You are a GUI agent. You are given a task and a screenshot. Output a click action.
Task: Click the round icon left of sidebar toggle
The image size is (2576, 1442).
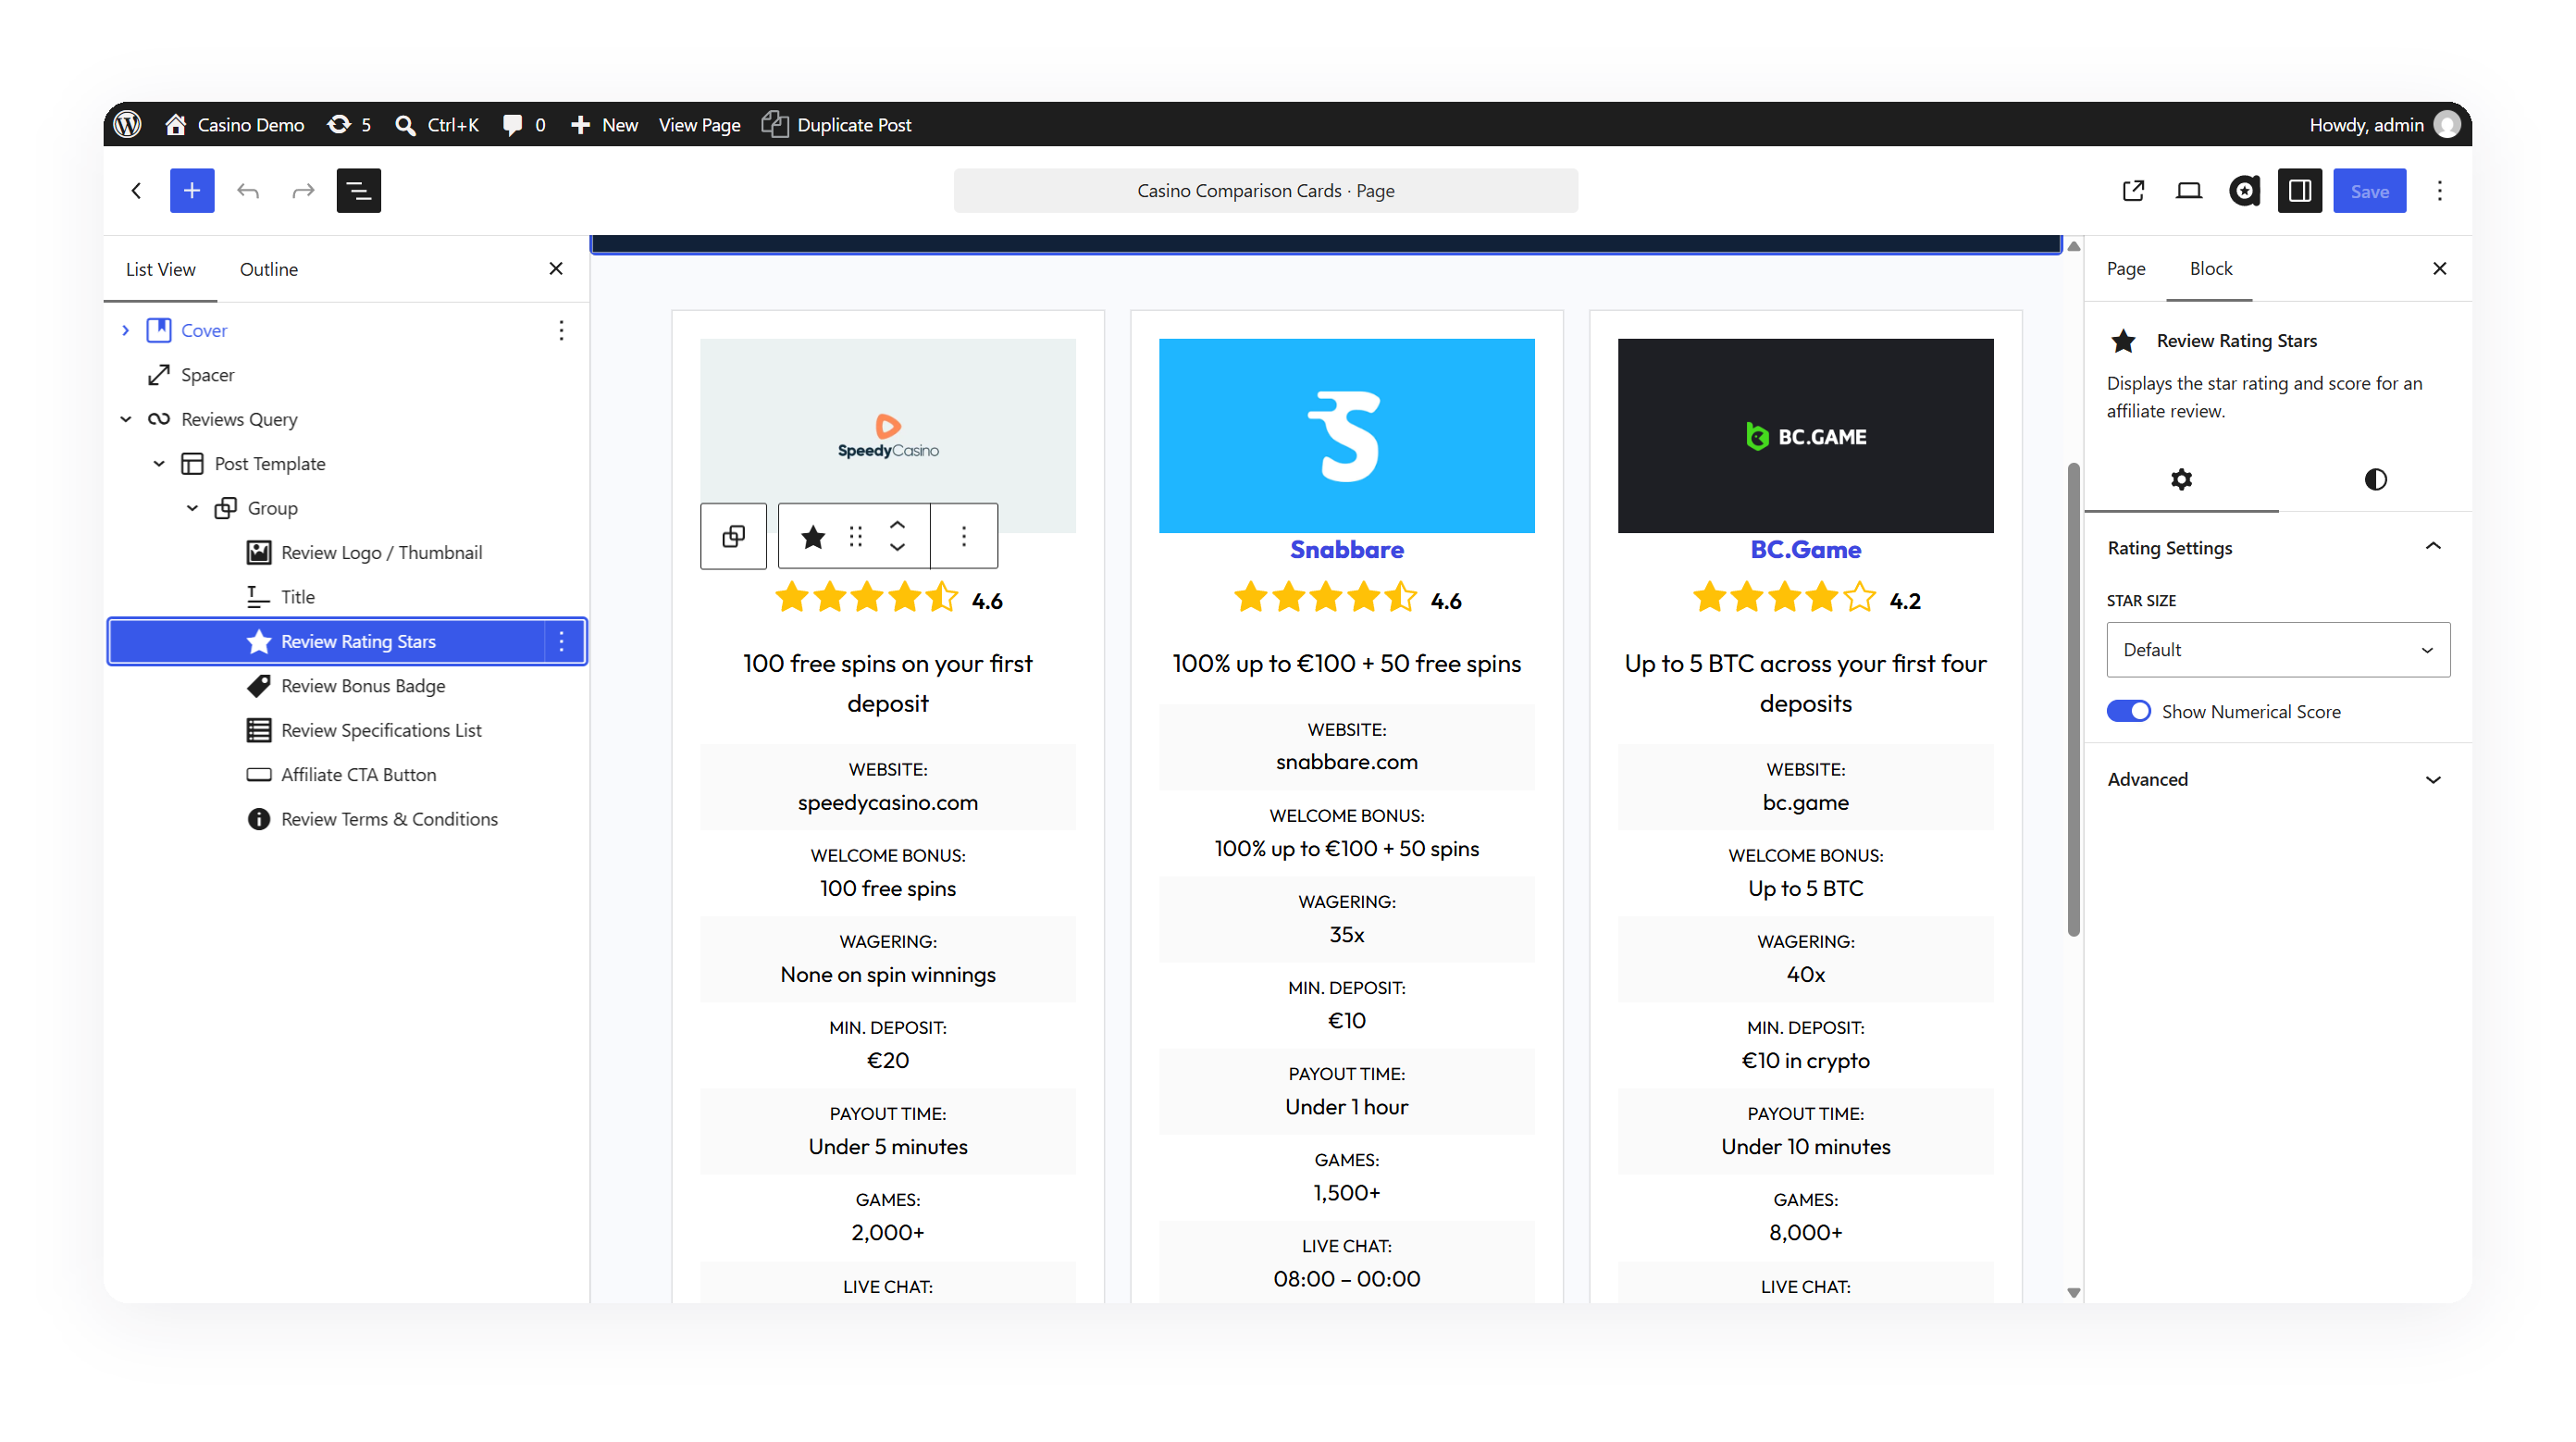pos(2244,190)
